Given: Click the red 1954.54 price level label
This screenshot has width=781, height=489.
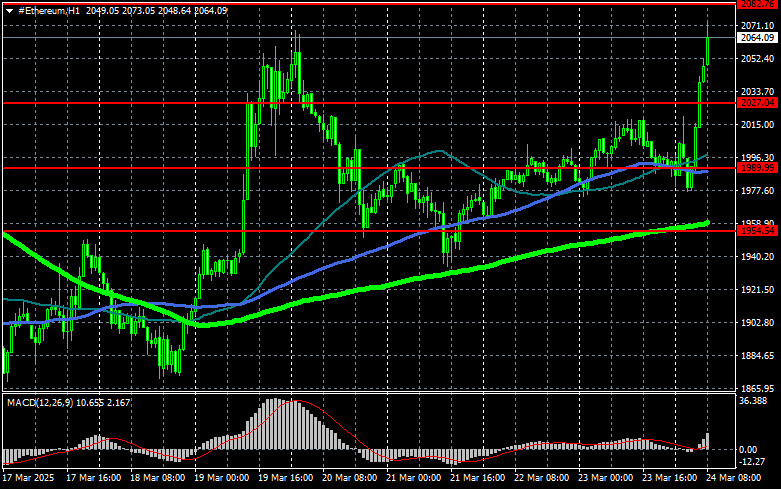Looking at the screenshot, I should coord(758,231).
